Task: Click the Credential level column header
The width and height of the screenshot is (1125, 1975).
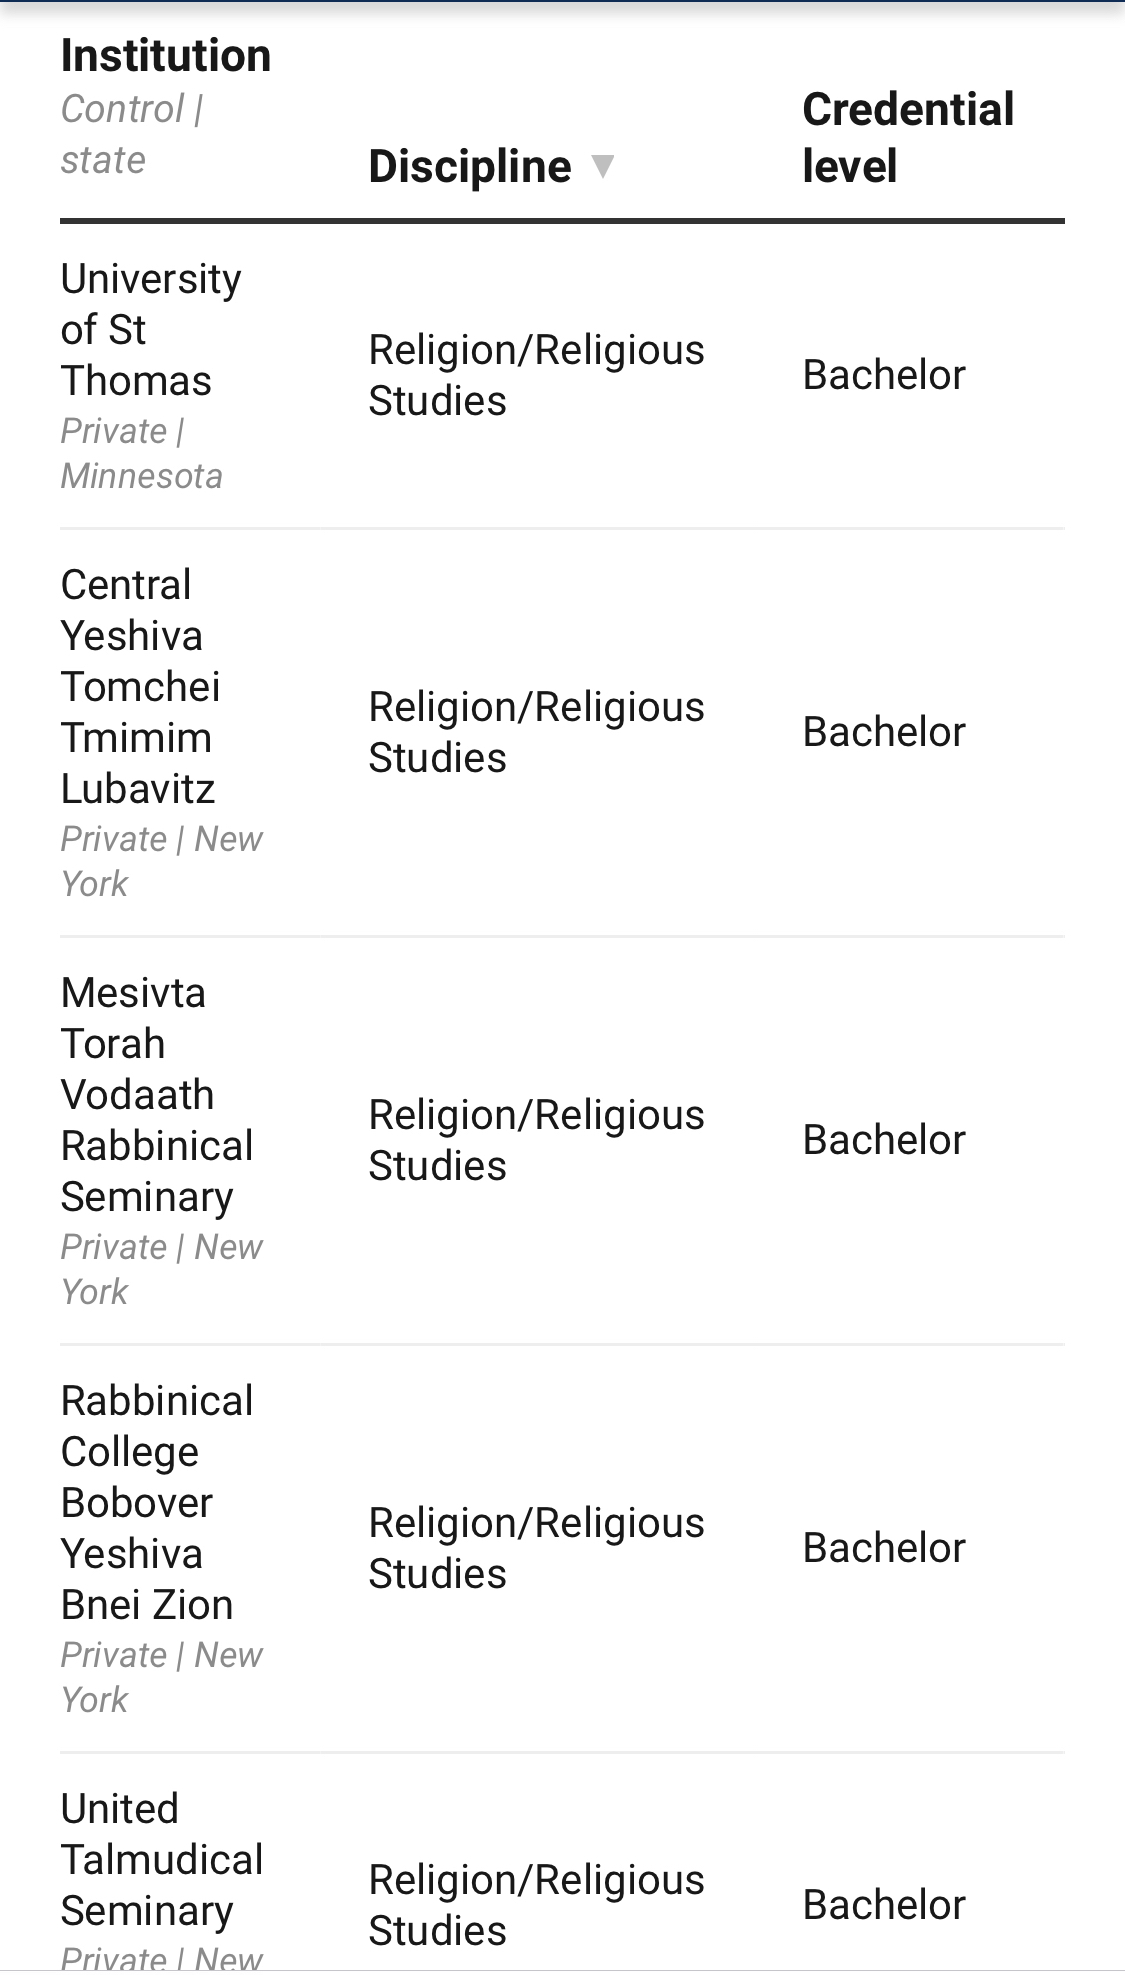Action: [907, 137]
